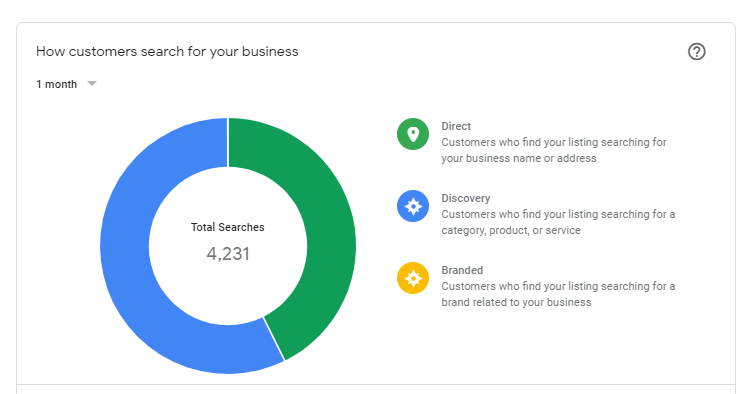Click the green Direct pin icon

[413, 134]
